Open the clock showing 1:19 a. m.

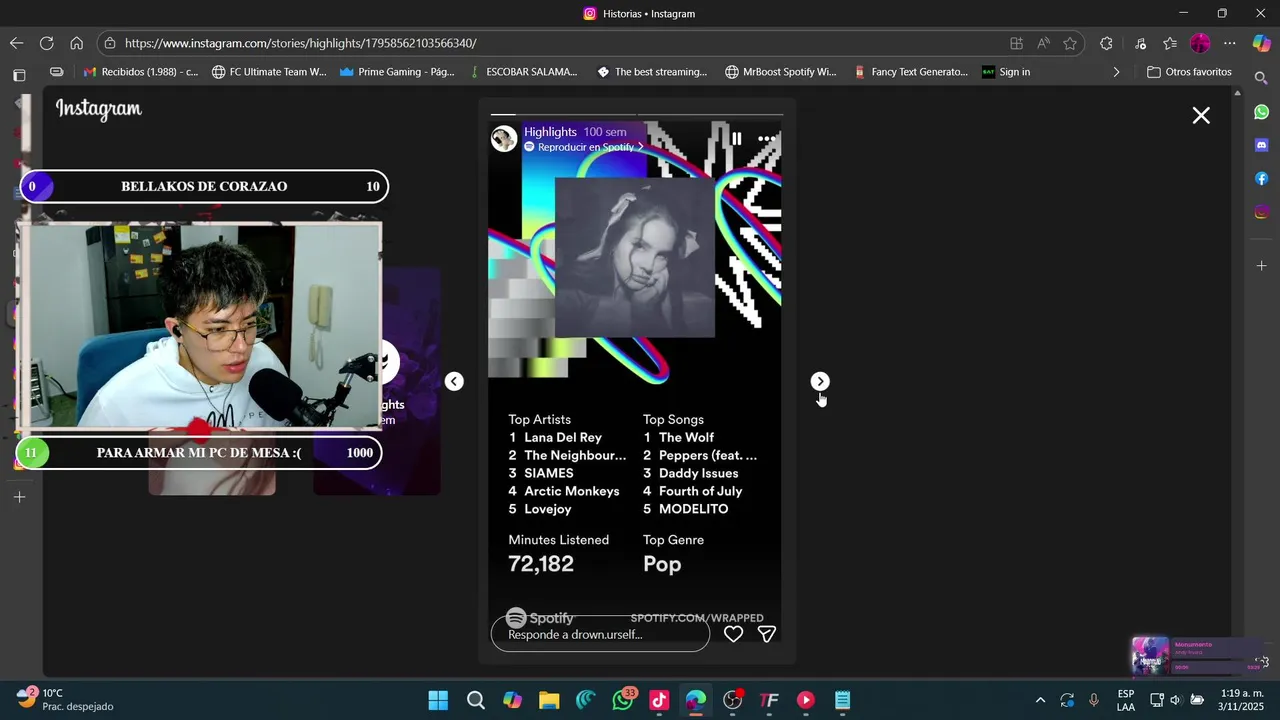click(1243, 699)
